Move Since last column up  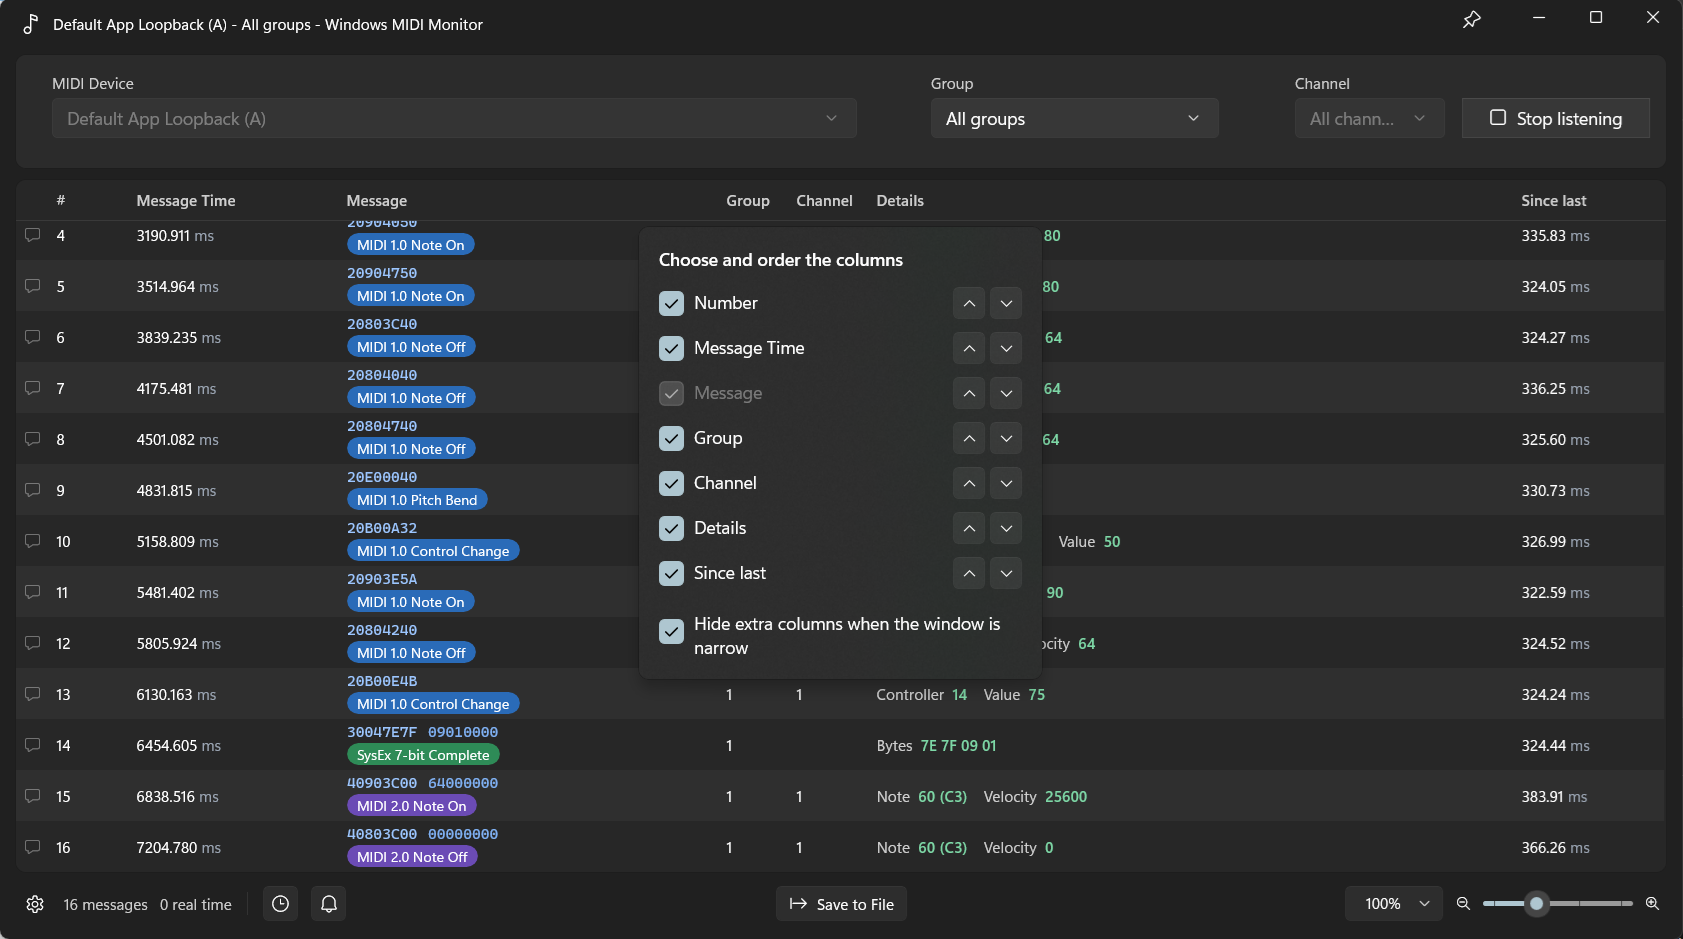[969, 573]
